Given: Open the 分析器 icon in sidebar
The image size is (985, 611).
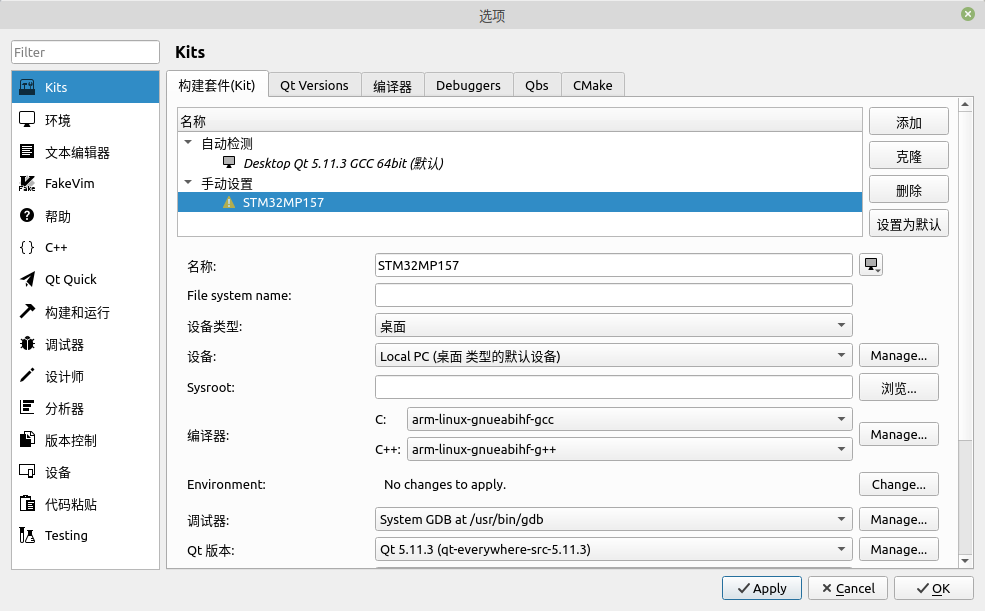Looking at the screenshot, I should [27, 408].
